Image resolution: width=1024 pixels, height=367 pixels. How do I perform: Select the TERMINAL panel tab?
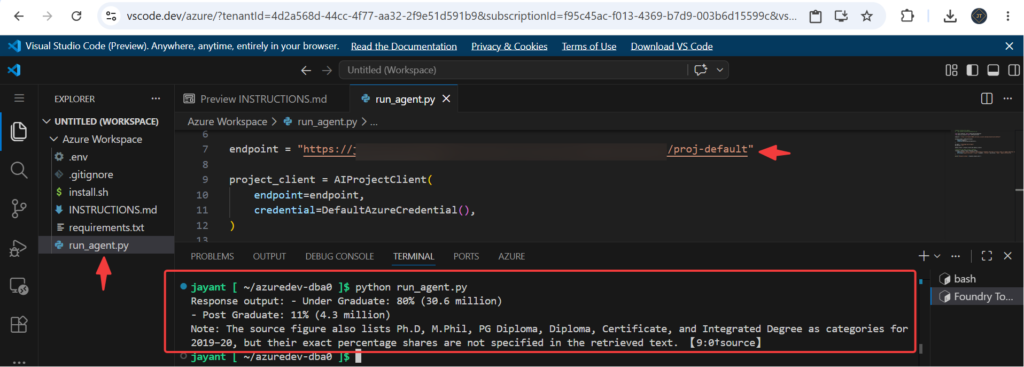413,257
